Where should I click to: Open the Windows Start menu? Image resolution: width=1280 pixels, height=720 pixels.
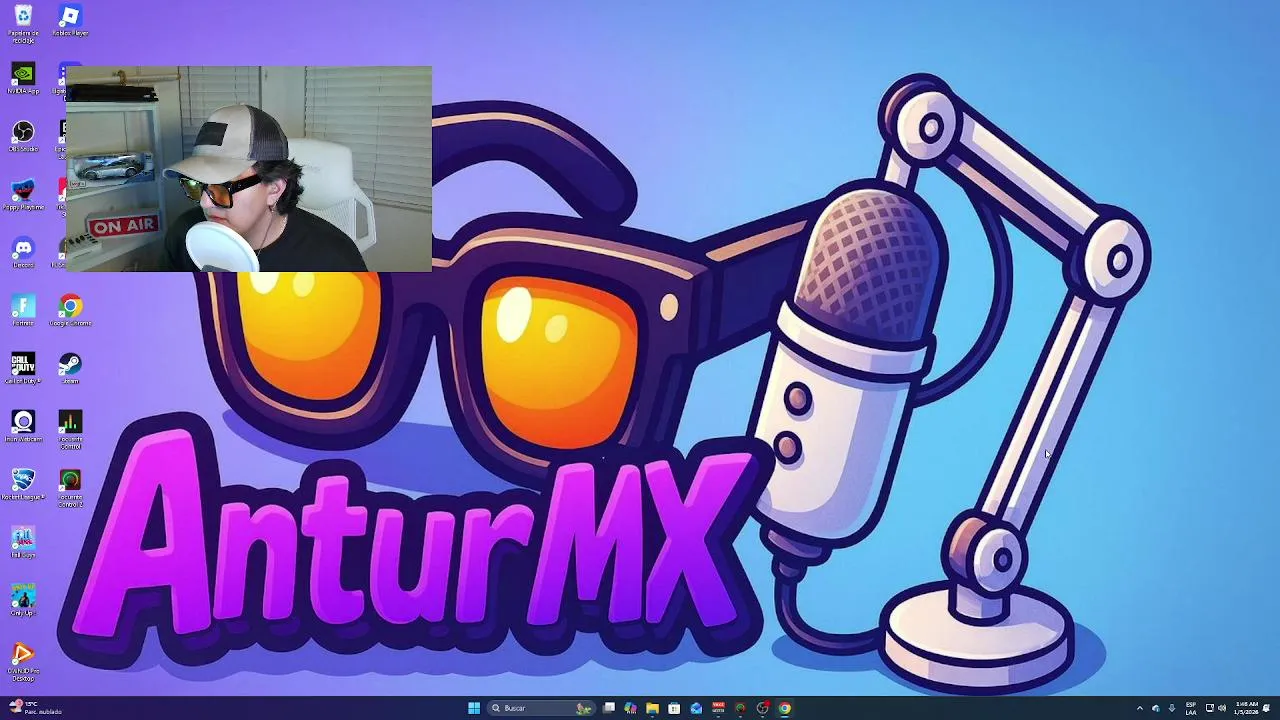474,708
